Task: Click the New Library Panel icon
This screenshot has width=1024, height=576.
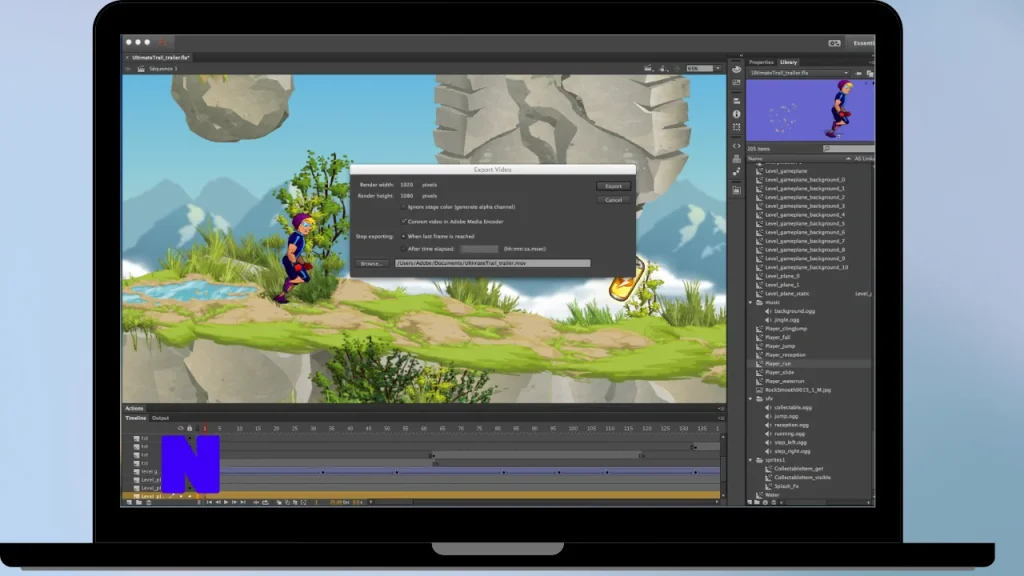Action: [869, 73]
